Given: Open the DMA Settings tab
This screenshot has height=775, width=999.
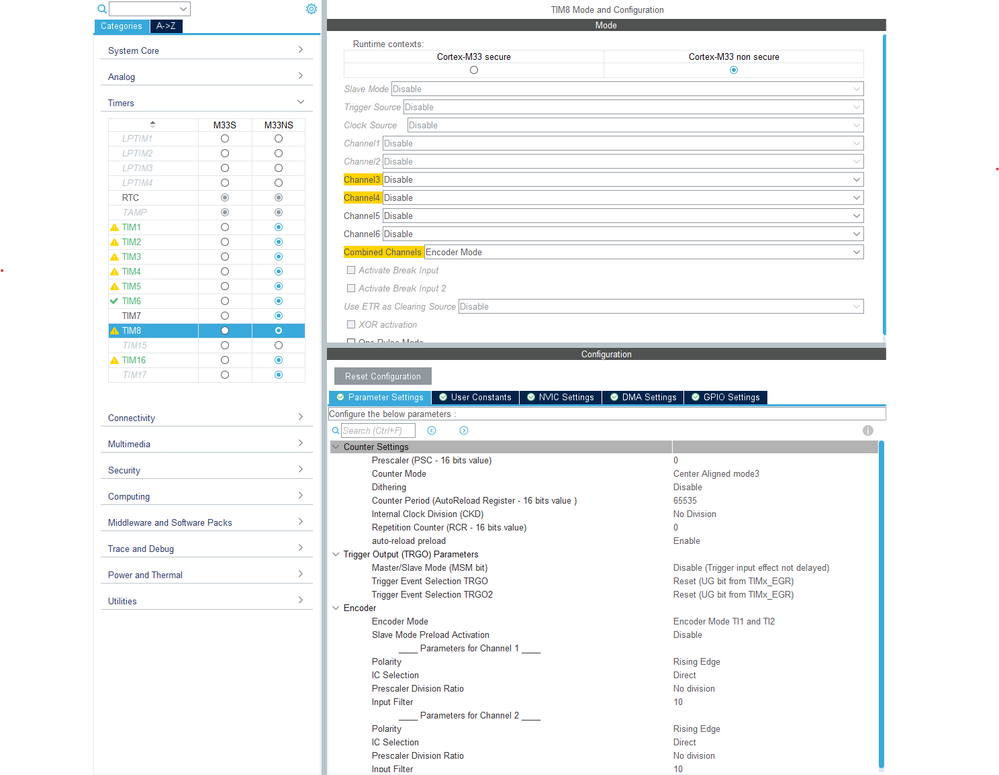Looking at the screenshot, I should [x=643, y=398].
